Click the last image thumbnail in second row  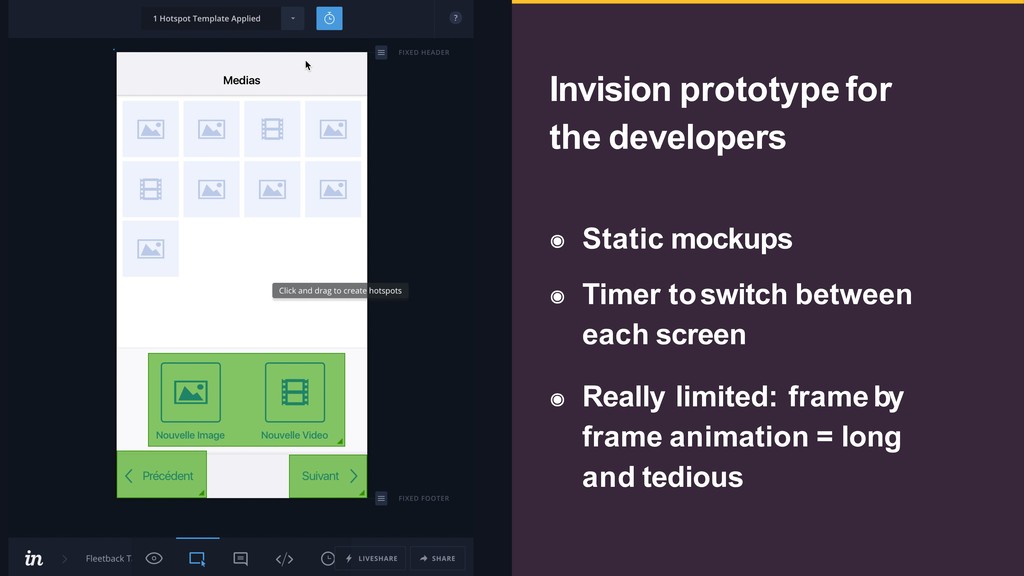point(333,189)
